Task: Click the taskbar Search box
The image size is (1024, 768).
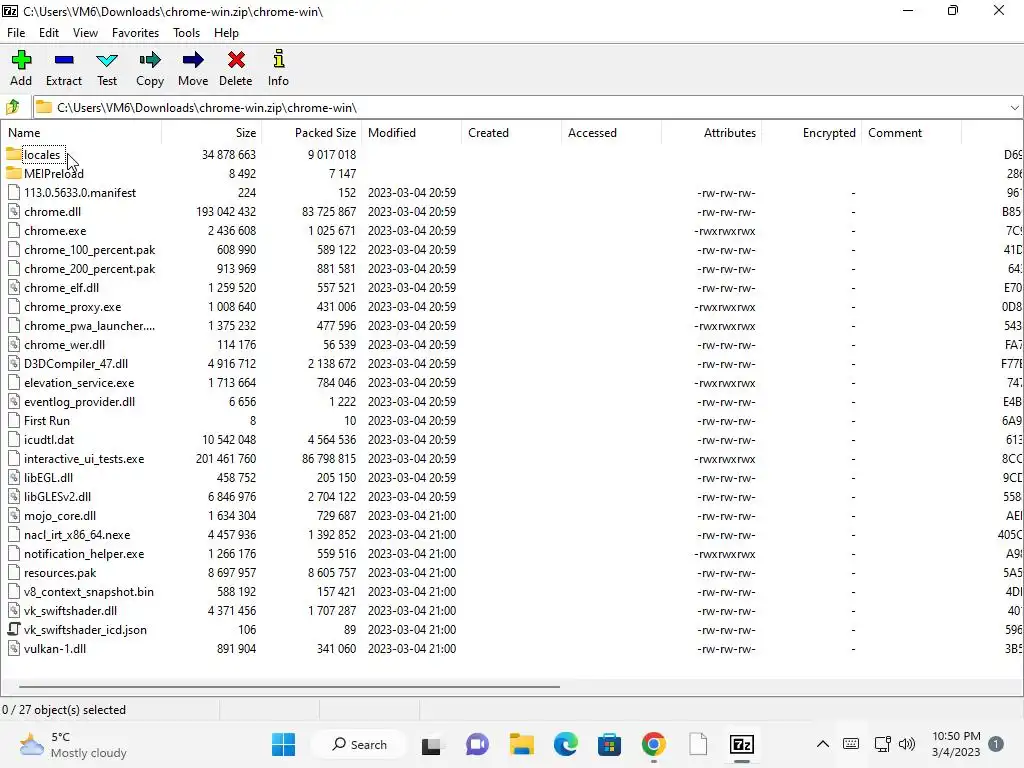Action: (359, 744)
